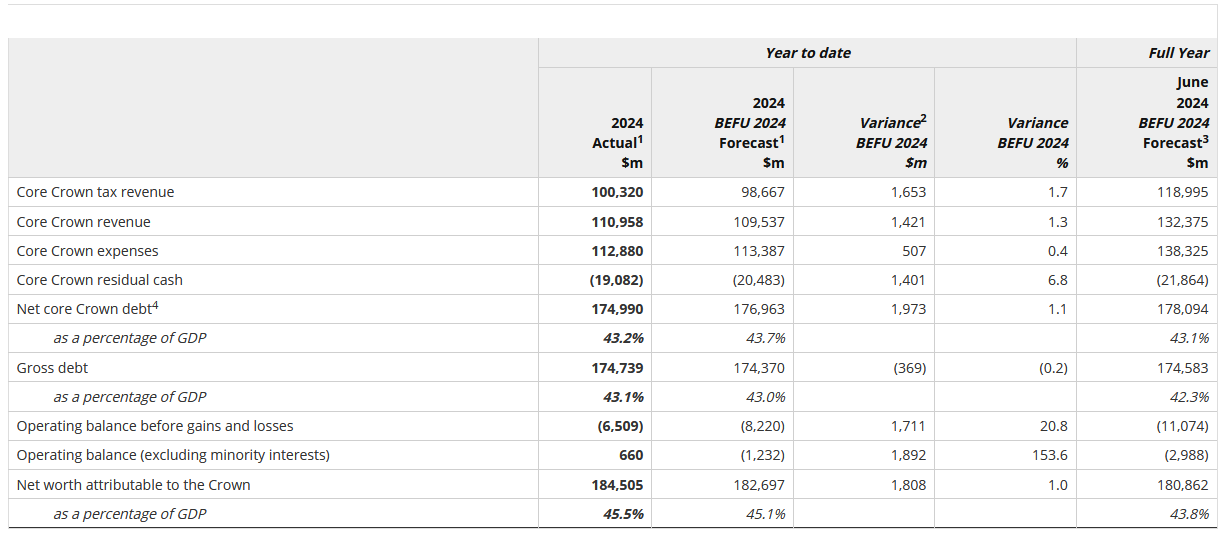Click footnote 1 on the 2024 Actual header
The height and width of the screenshot is (533, 1225).
click(640, 139)
